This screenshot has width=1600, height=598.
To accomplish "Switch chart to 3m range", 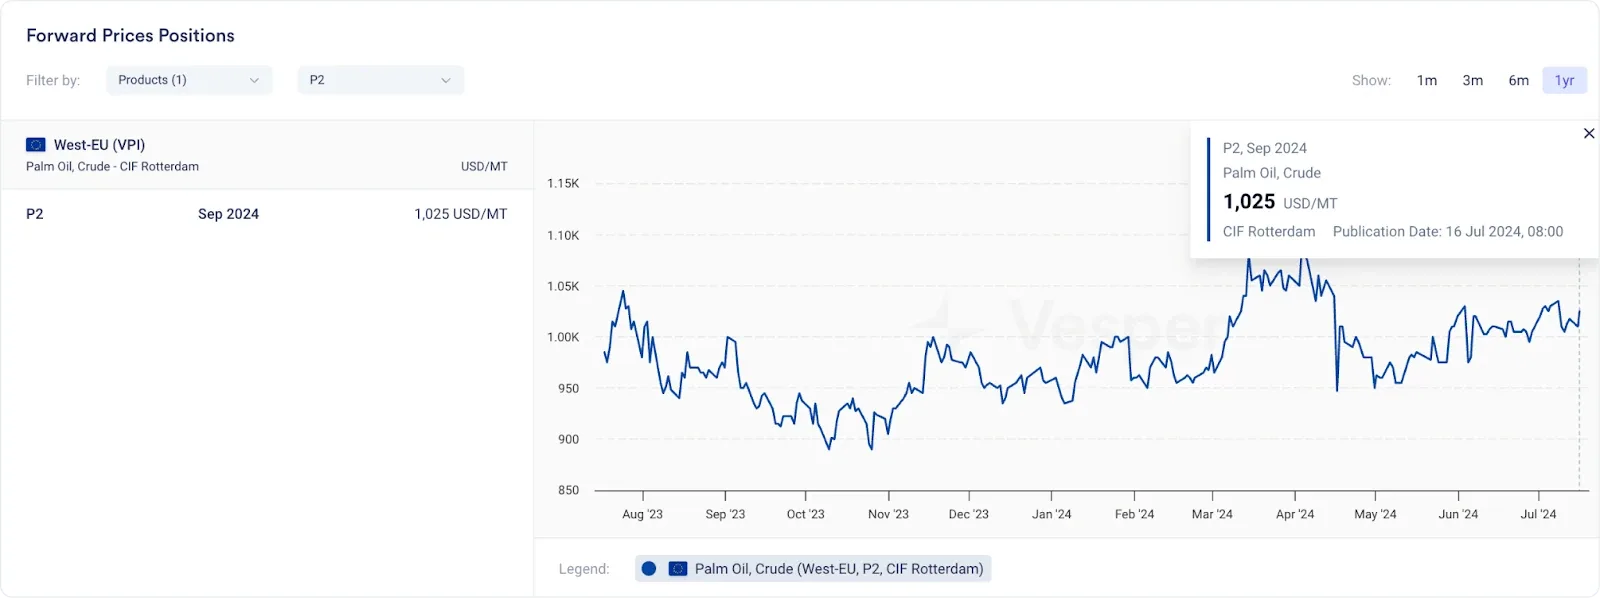I will (x=1473, y=80).
